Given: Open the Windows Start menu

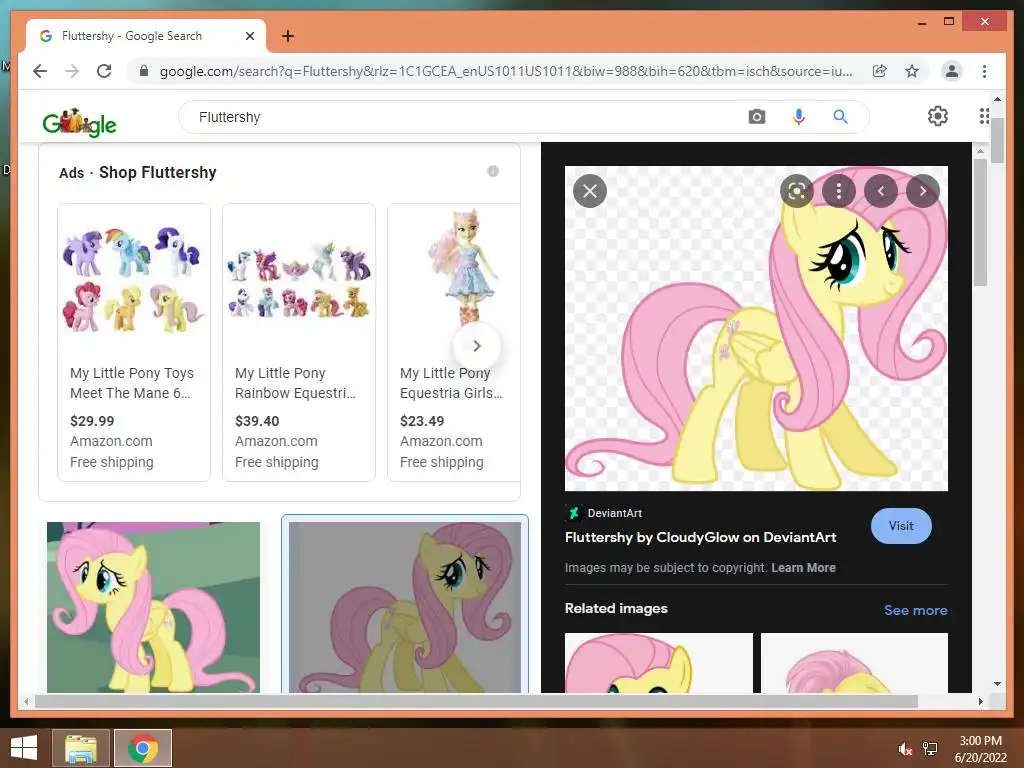Looking at the screenshot, I should pos(24,748).
